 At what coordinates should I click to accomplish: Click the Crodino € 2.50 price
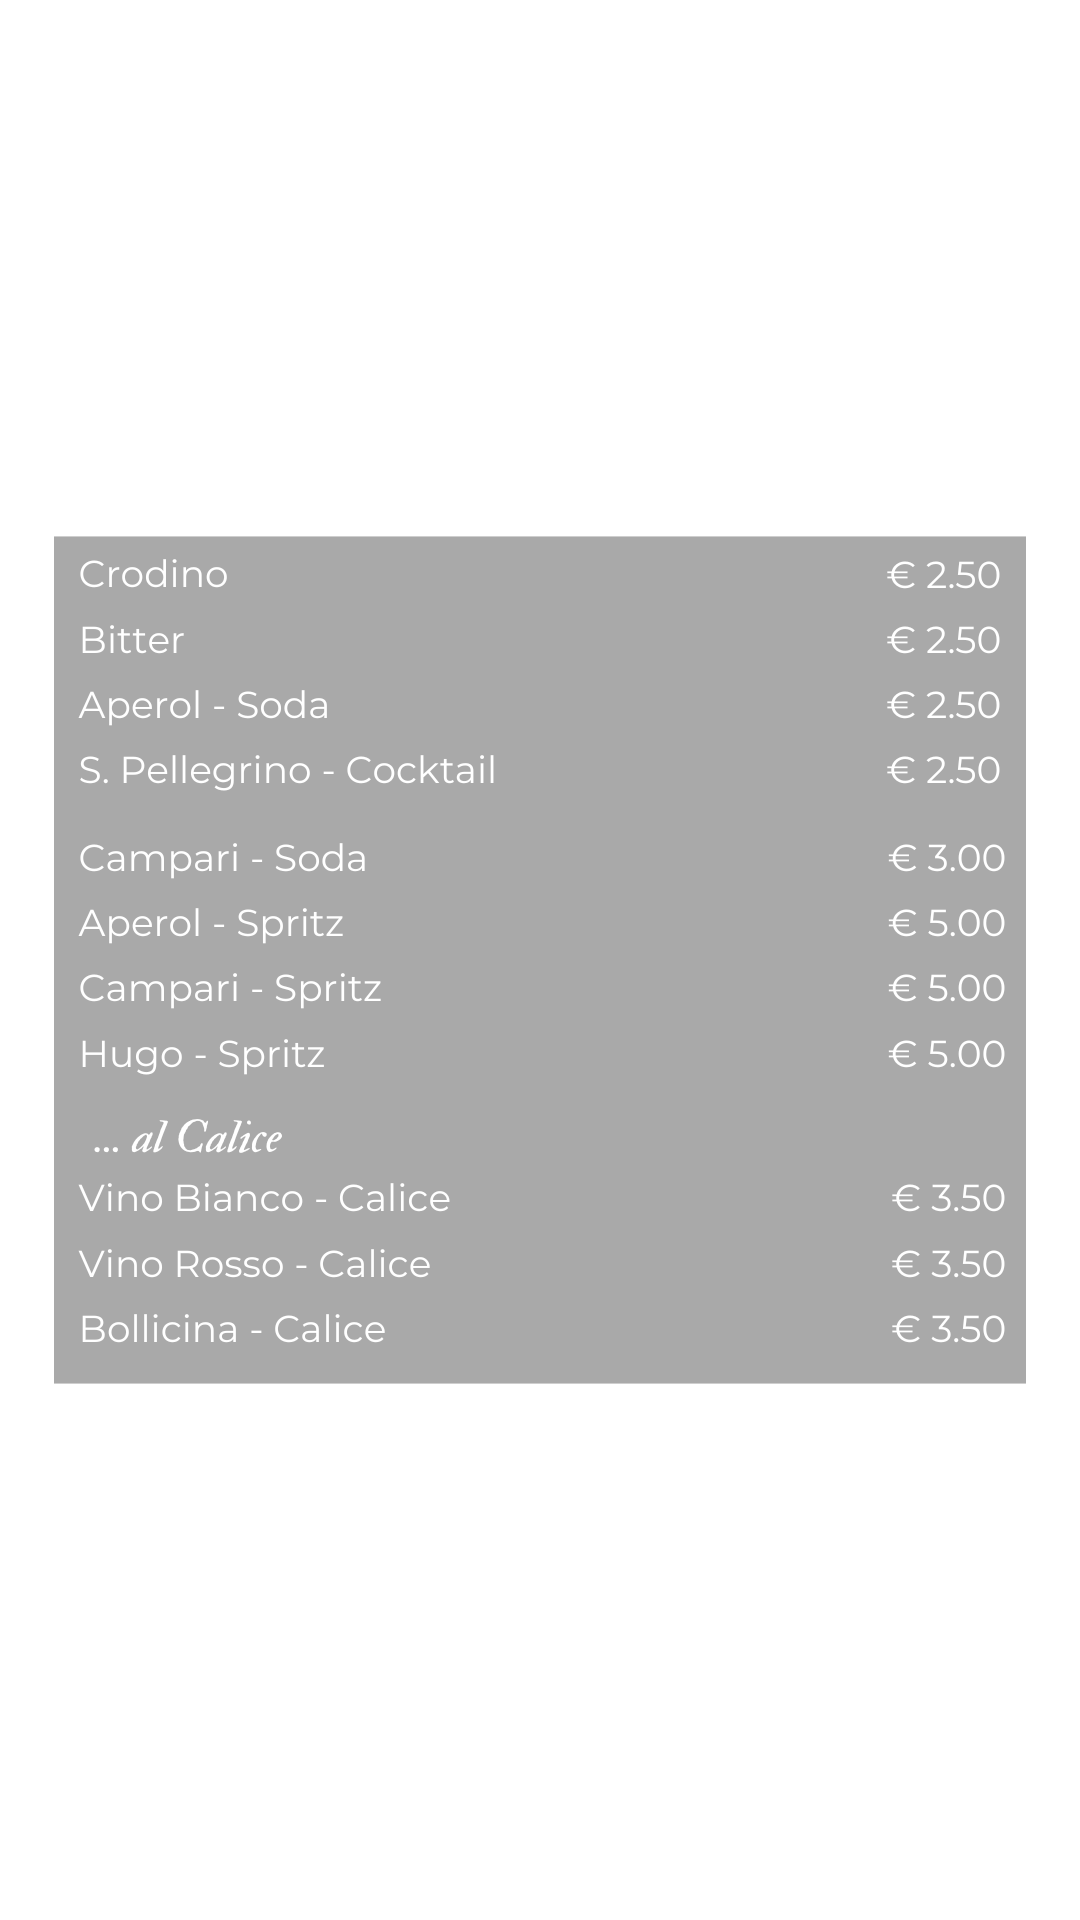[x=943, y=575]
